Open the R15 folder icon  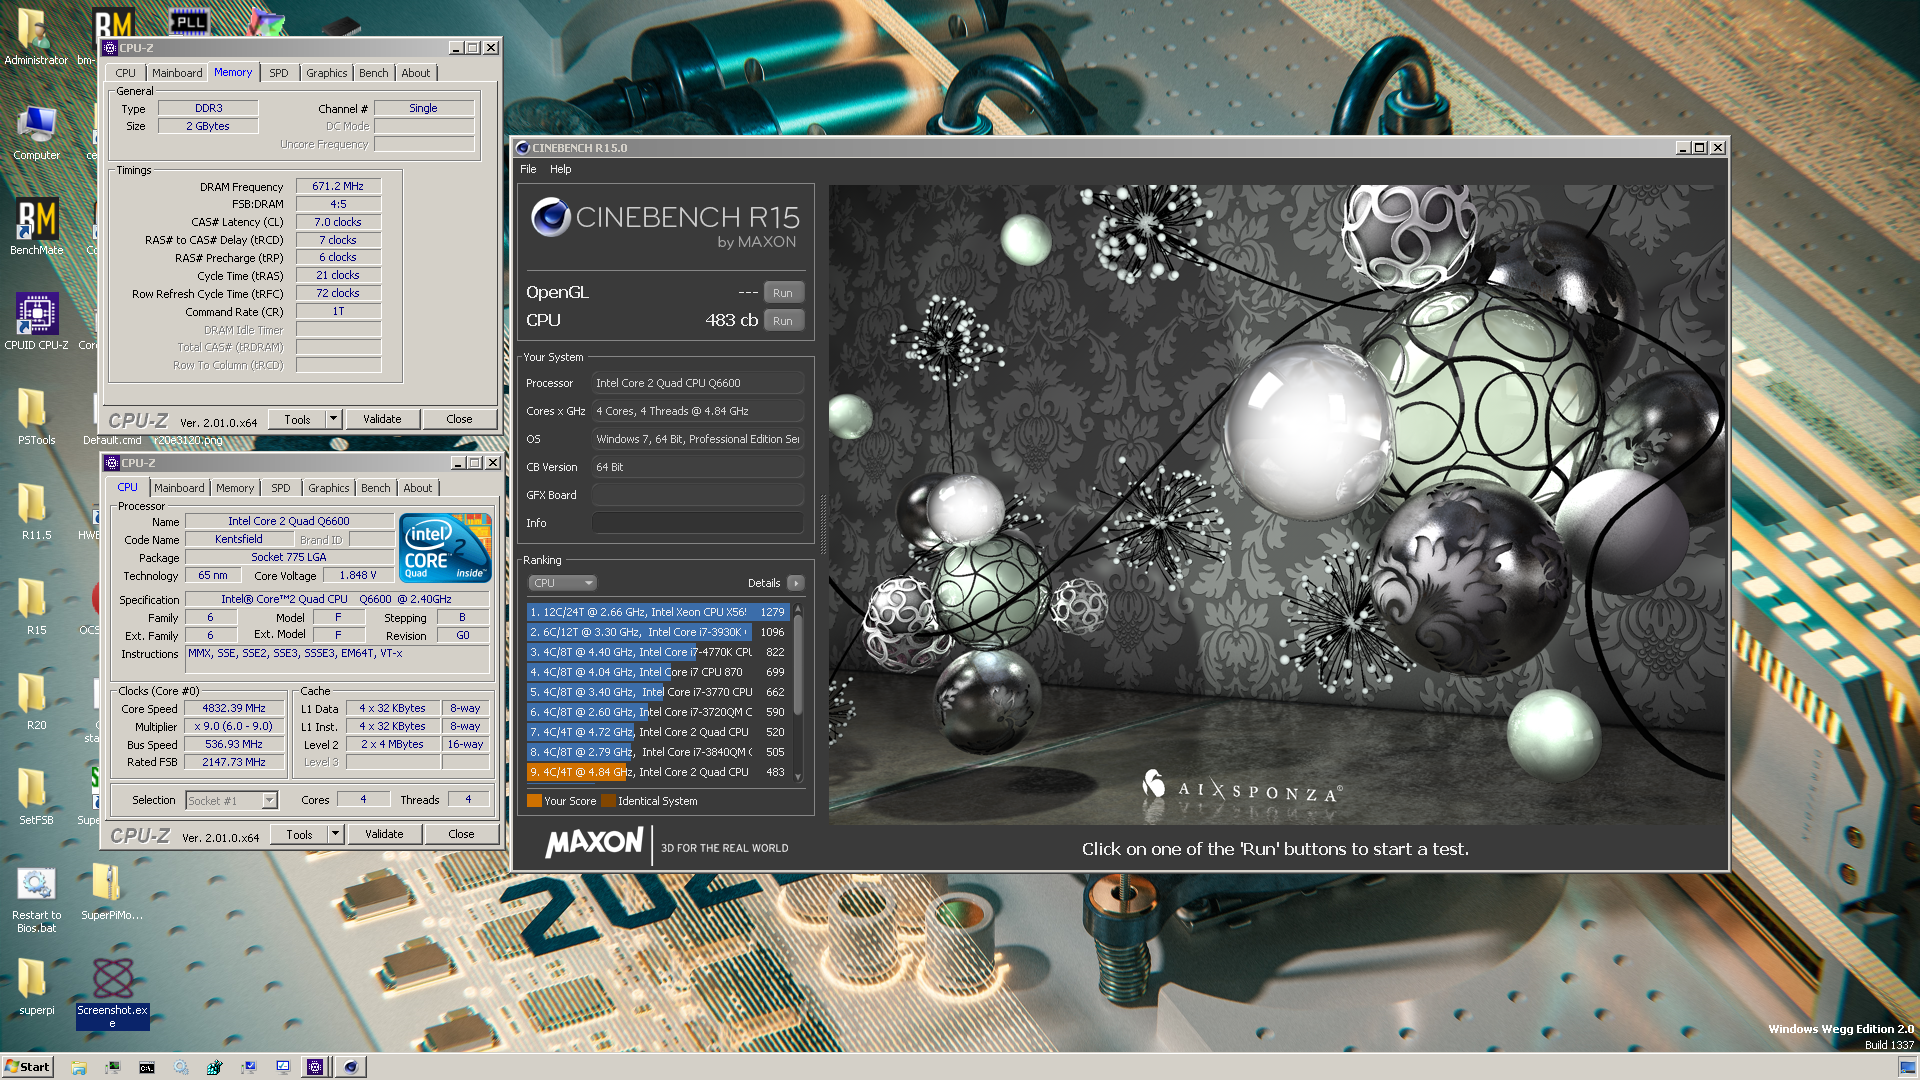pos(36,607)
